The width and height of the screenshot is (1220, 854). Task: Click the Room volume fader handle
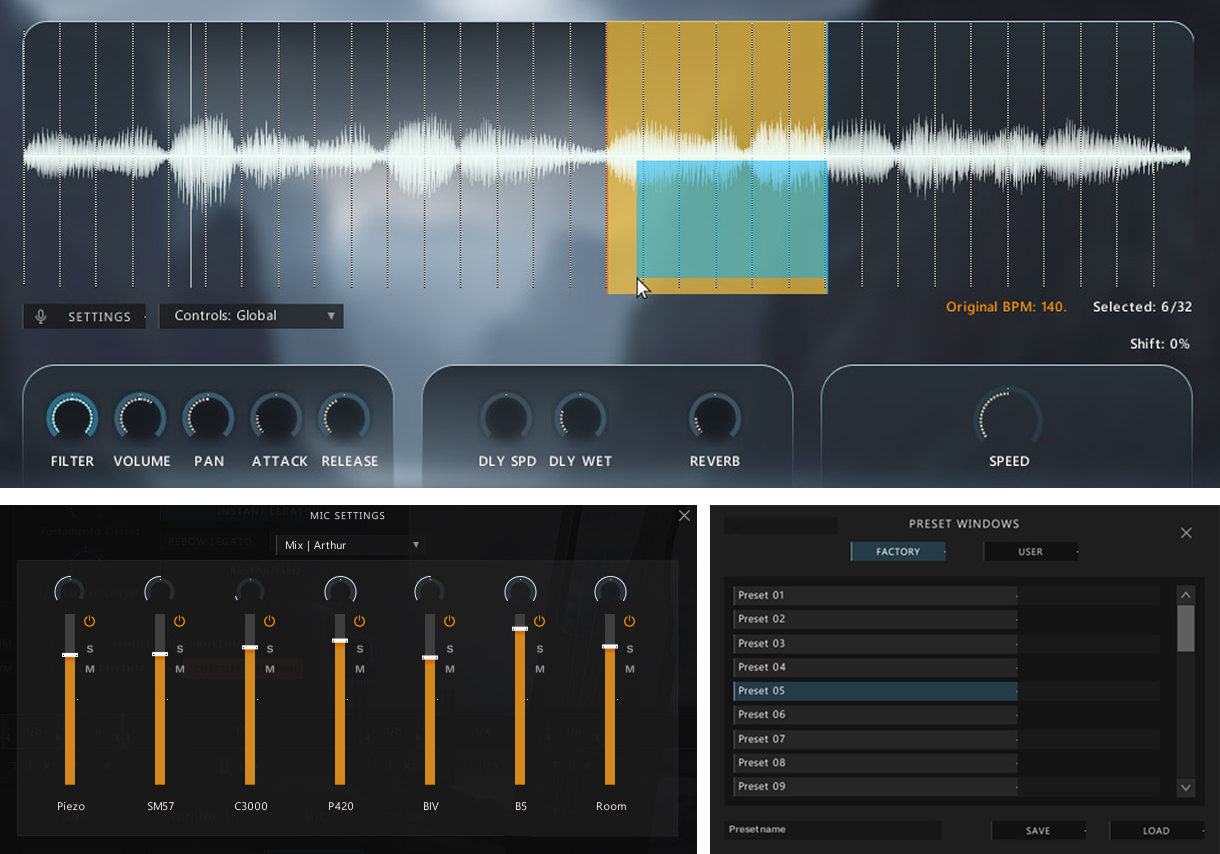[610, 646]
